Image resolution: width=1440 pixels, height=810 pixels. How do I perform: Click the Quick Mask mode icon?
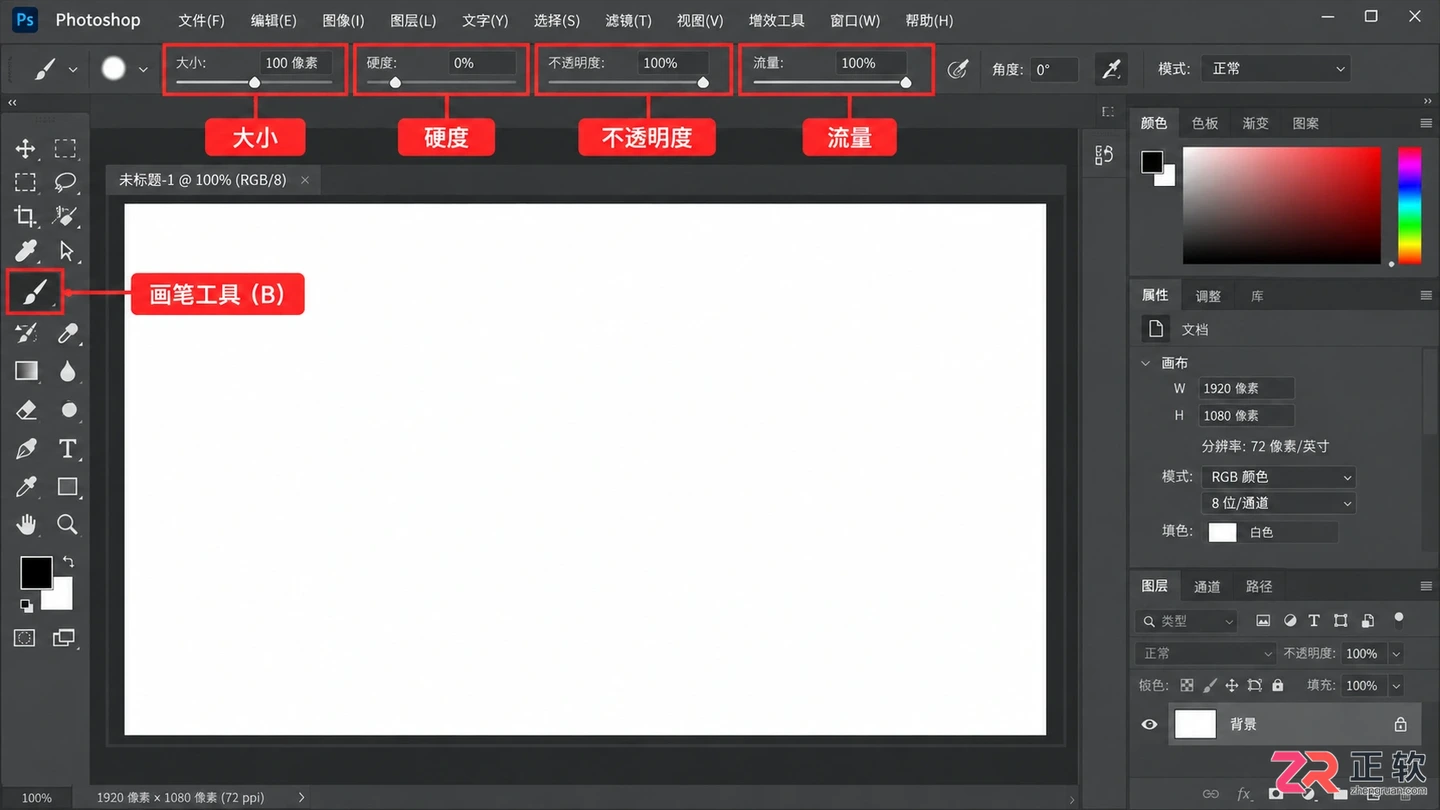pos(25,638)
